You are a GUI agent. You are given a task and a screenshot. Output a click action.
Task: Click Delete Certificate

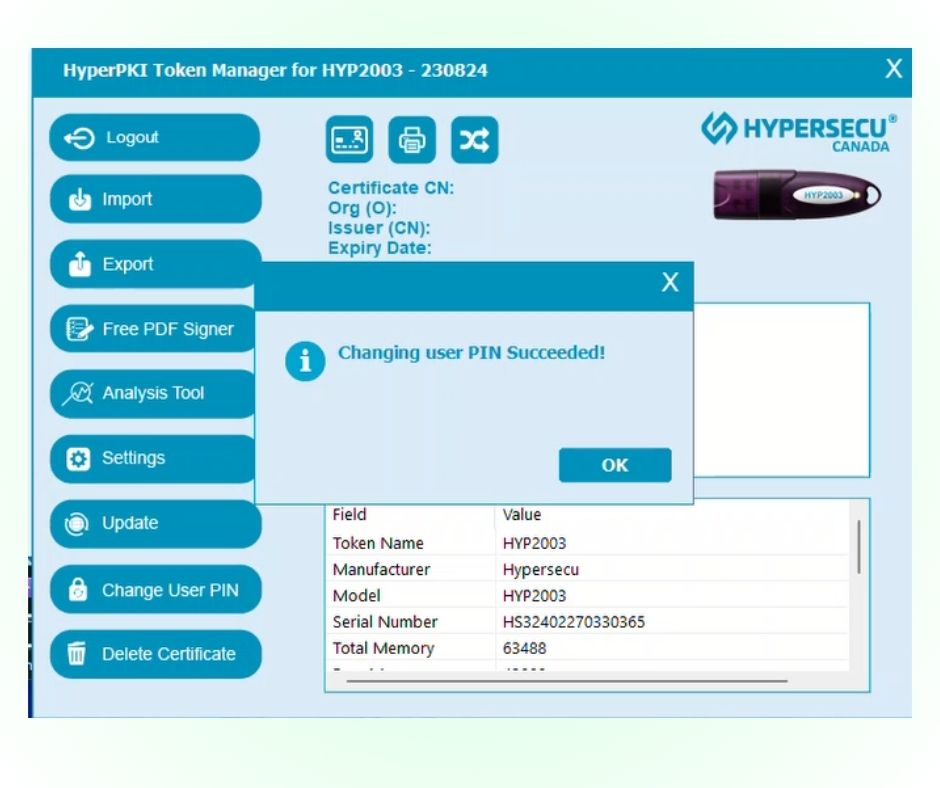tap(155, 654)
